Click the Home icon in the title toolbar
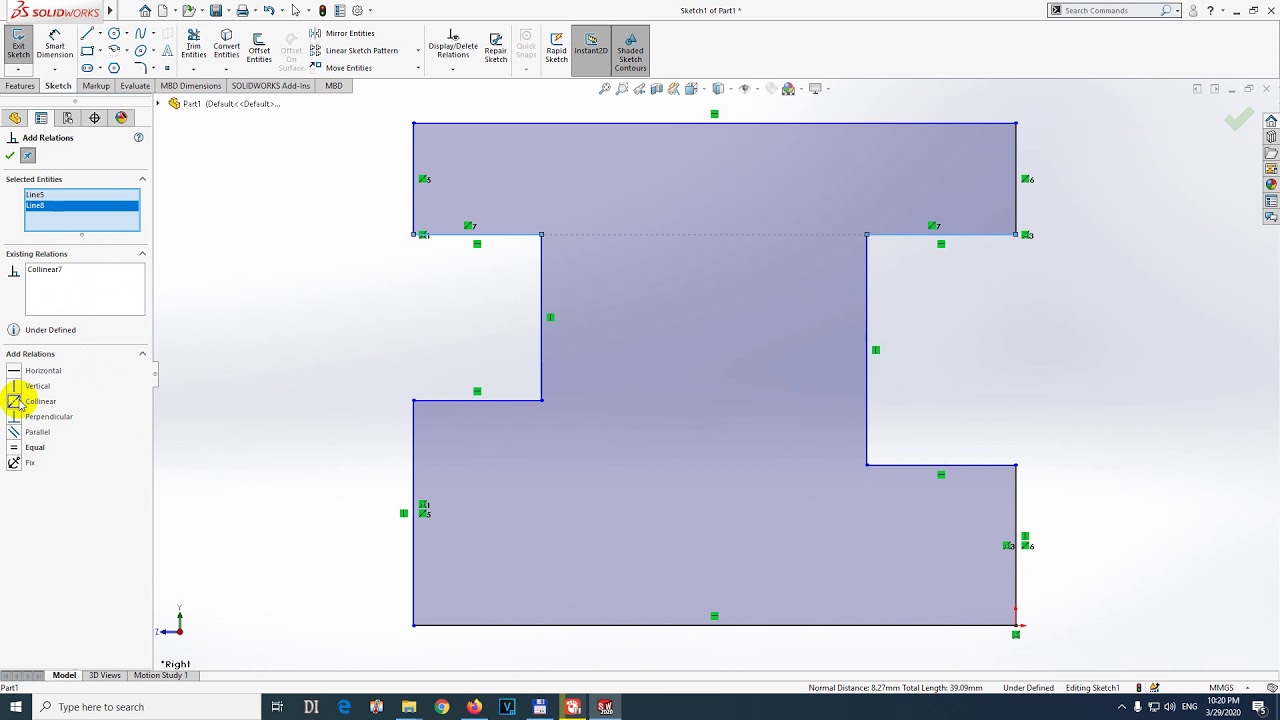 coord(145,10)
